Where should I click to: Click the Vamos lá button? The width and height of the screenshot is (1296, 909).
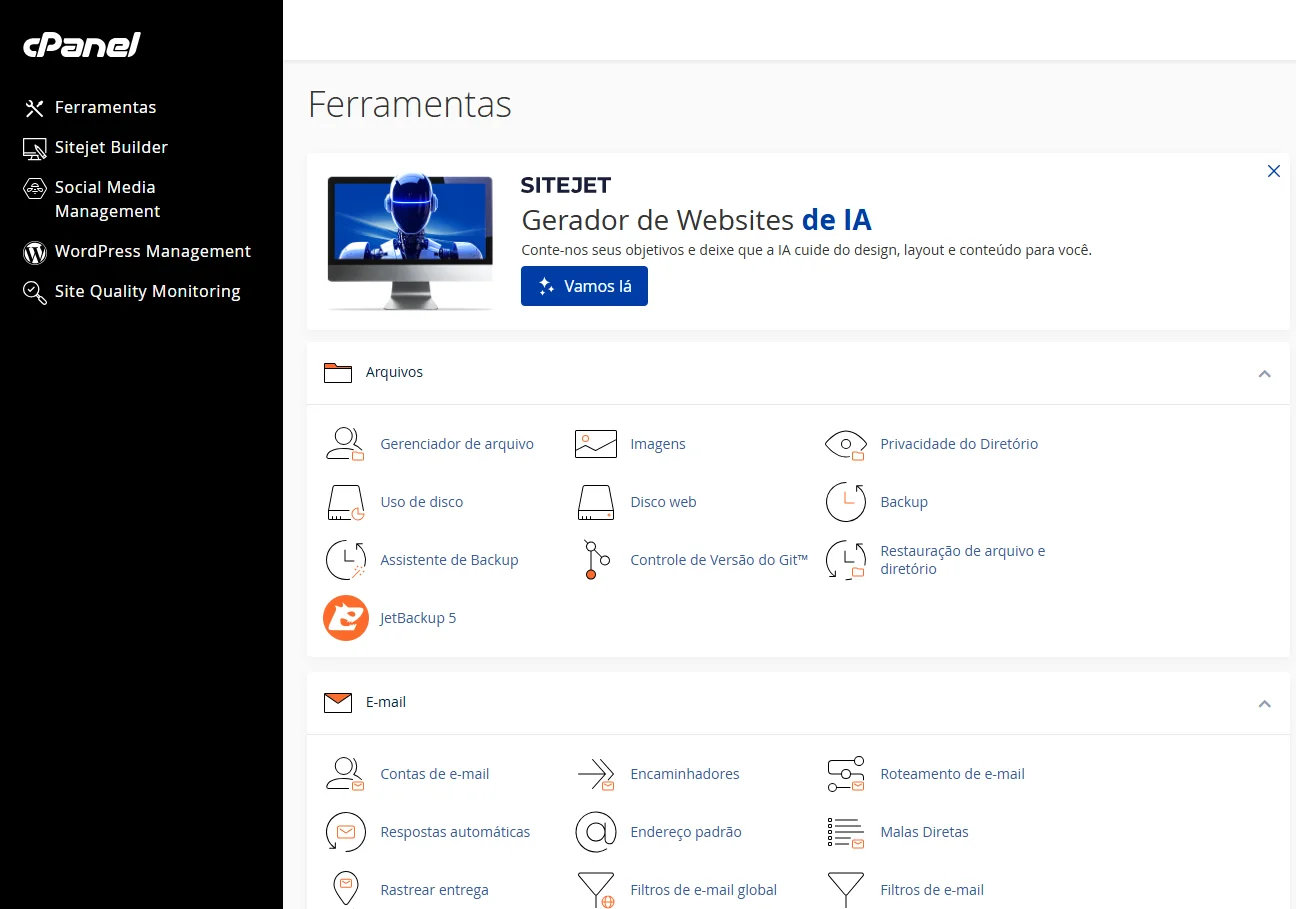(x=584, y=286)
